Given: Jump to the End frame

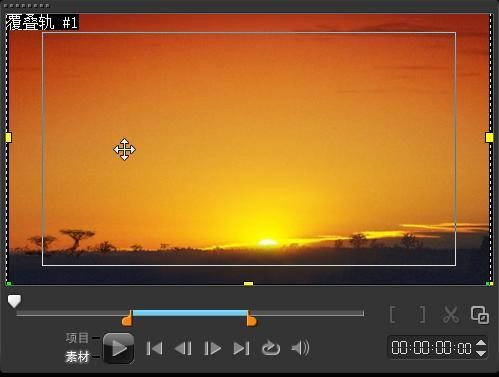Looking at the screenshot, I should (241, 349).
